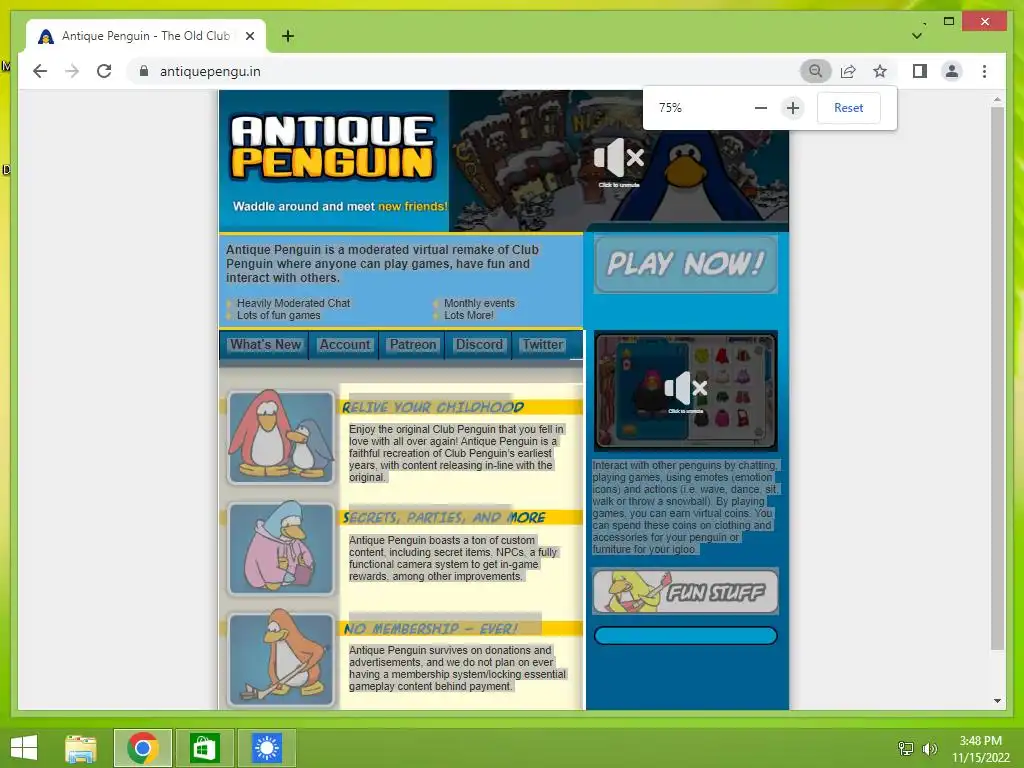Open the clock showing 3:48 PM
The width and height of the screenshot is (1024, 768).
980,748
